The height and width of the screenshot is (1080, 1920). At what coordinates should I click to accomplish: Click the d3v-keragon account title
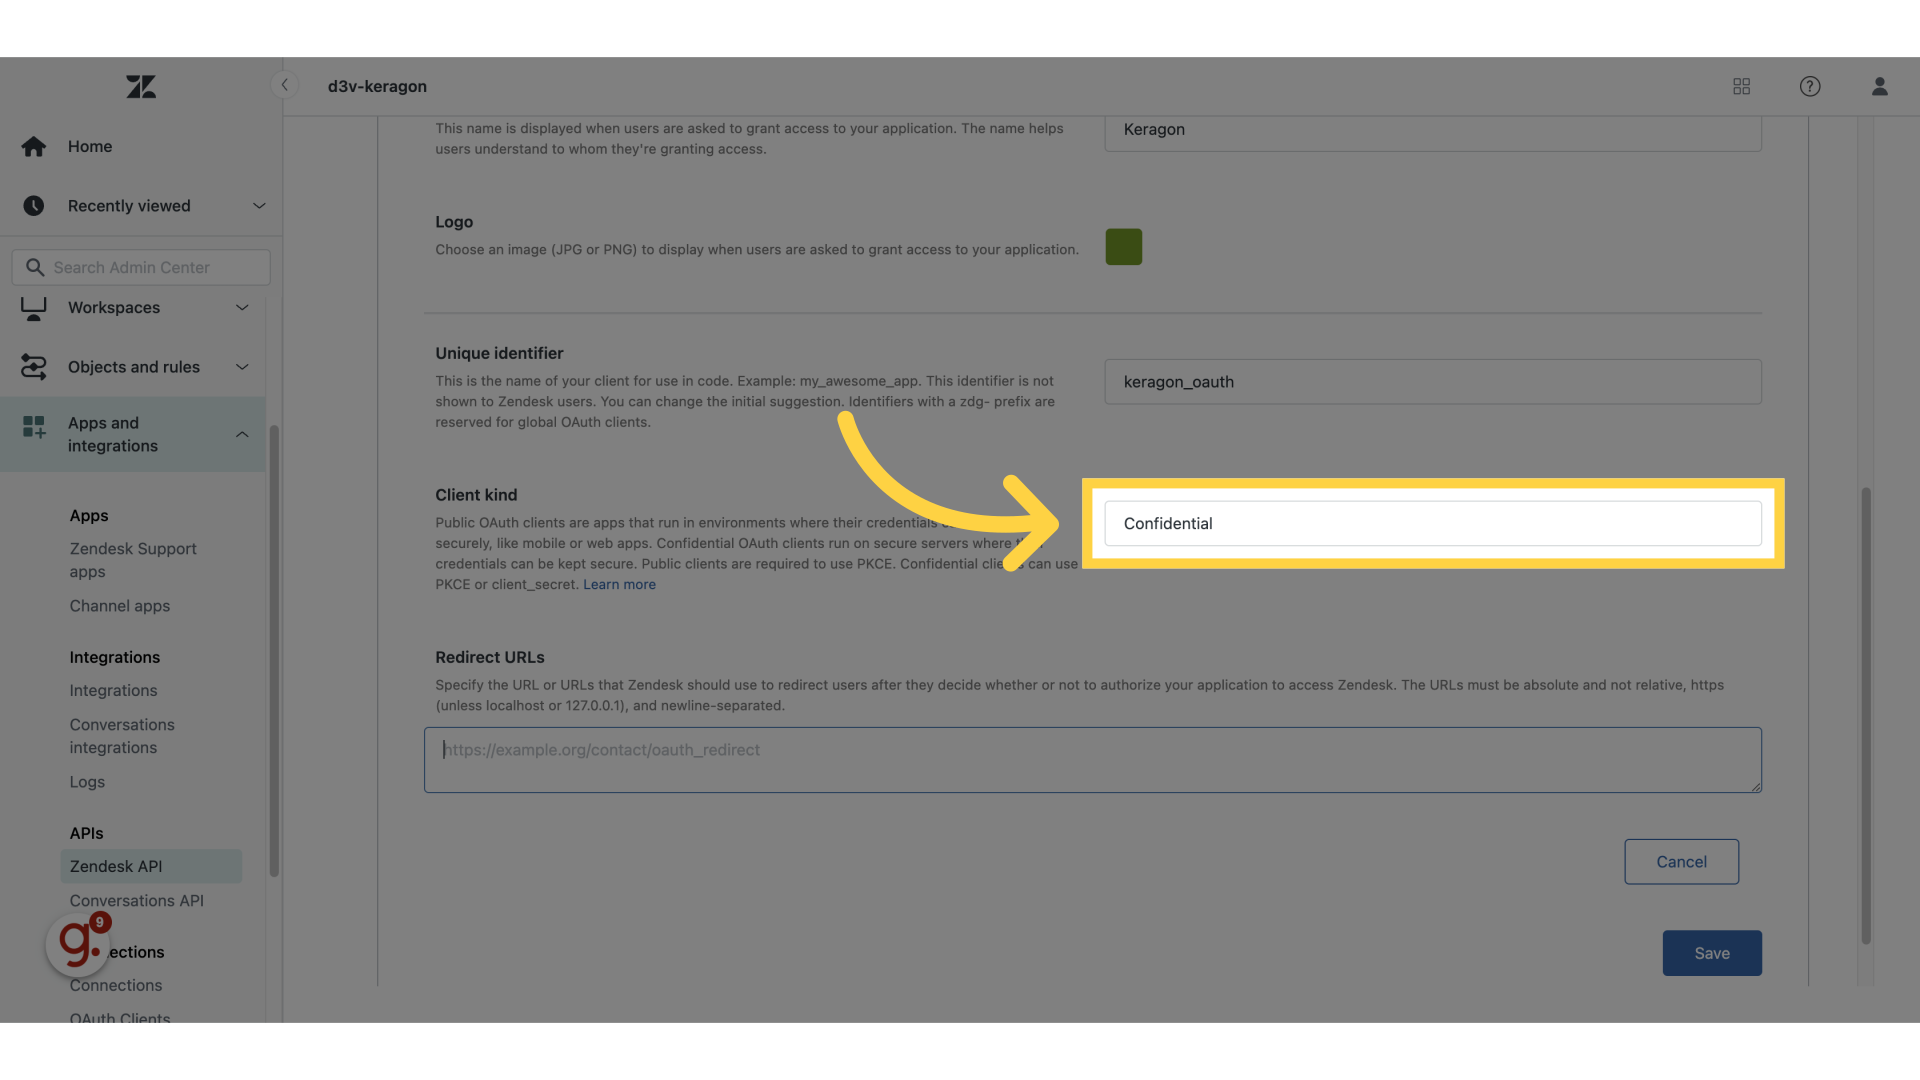tap(377, 87)
